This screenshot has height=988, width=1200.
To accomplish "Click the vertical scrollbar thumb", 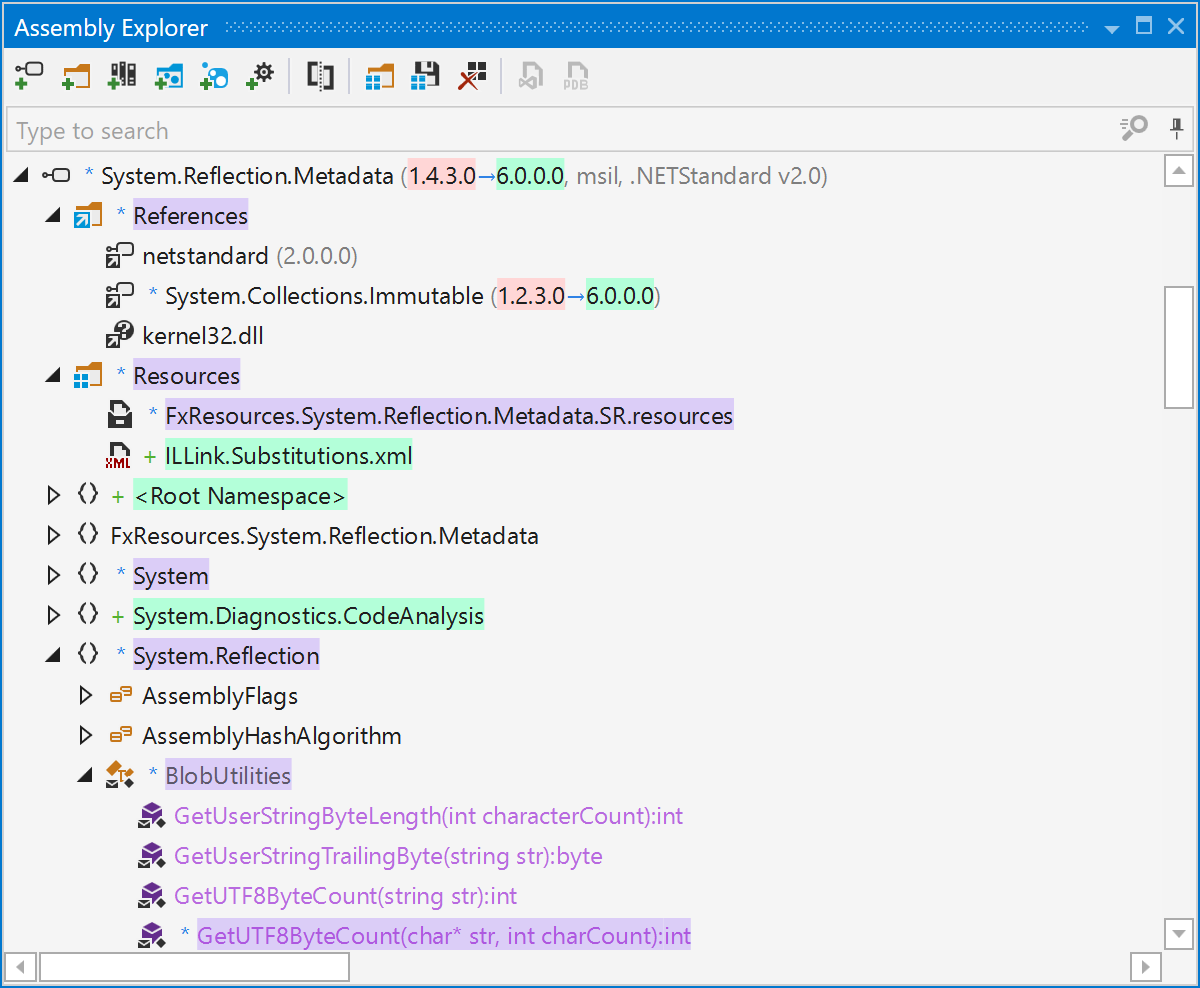I will [1179, 347].
